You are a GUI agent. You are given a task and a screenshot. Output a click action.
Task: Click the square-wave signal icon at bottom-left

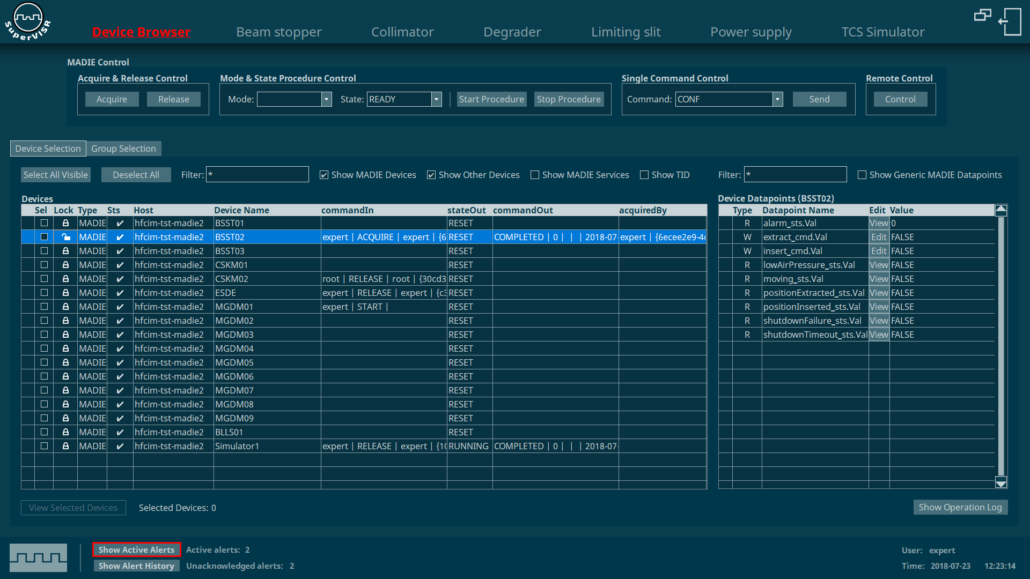pyautogui.click(x=38, y=557)
